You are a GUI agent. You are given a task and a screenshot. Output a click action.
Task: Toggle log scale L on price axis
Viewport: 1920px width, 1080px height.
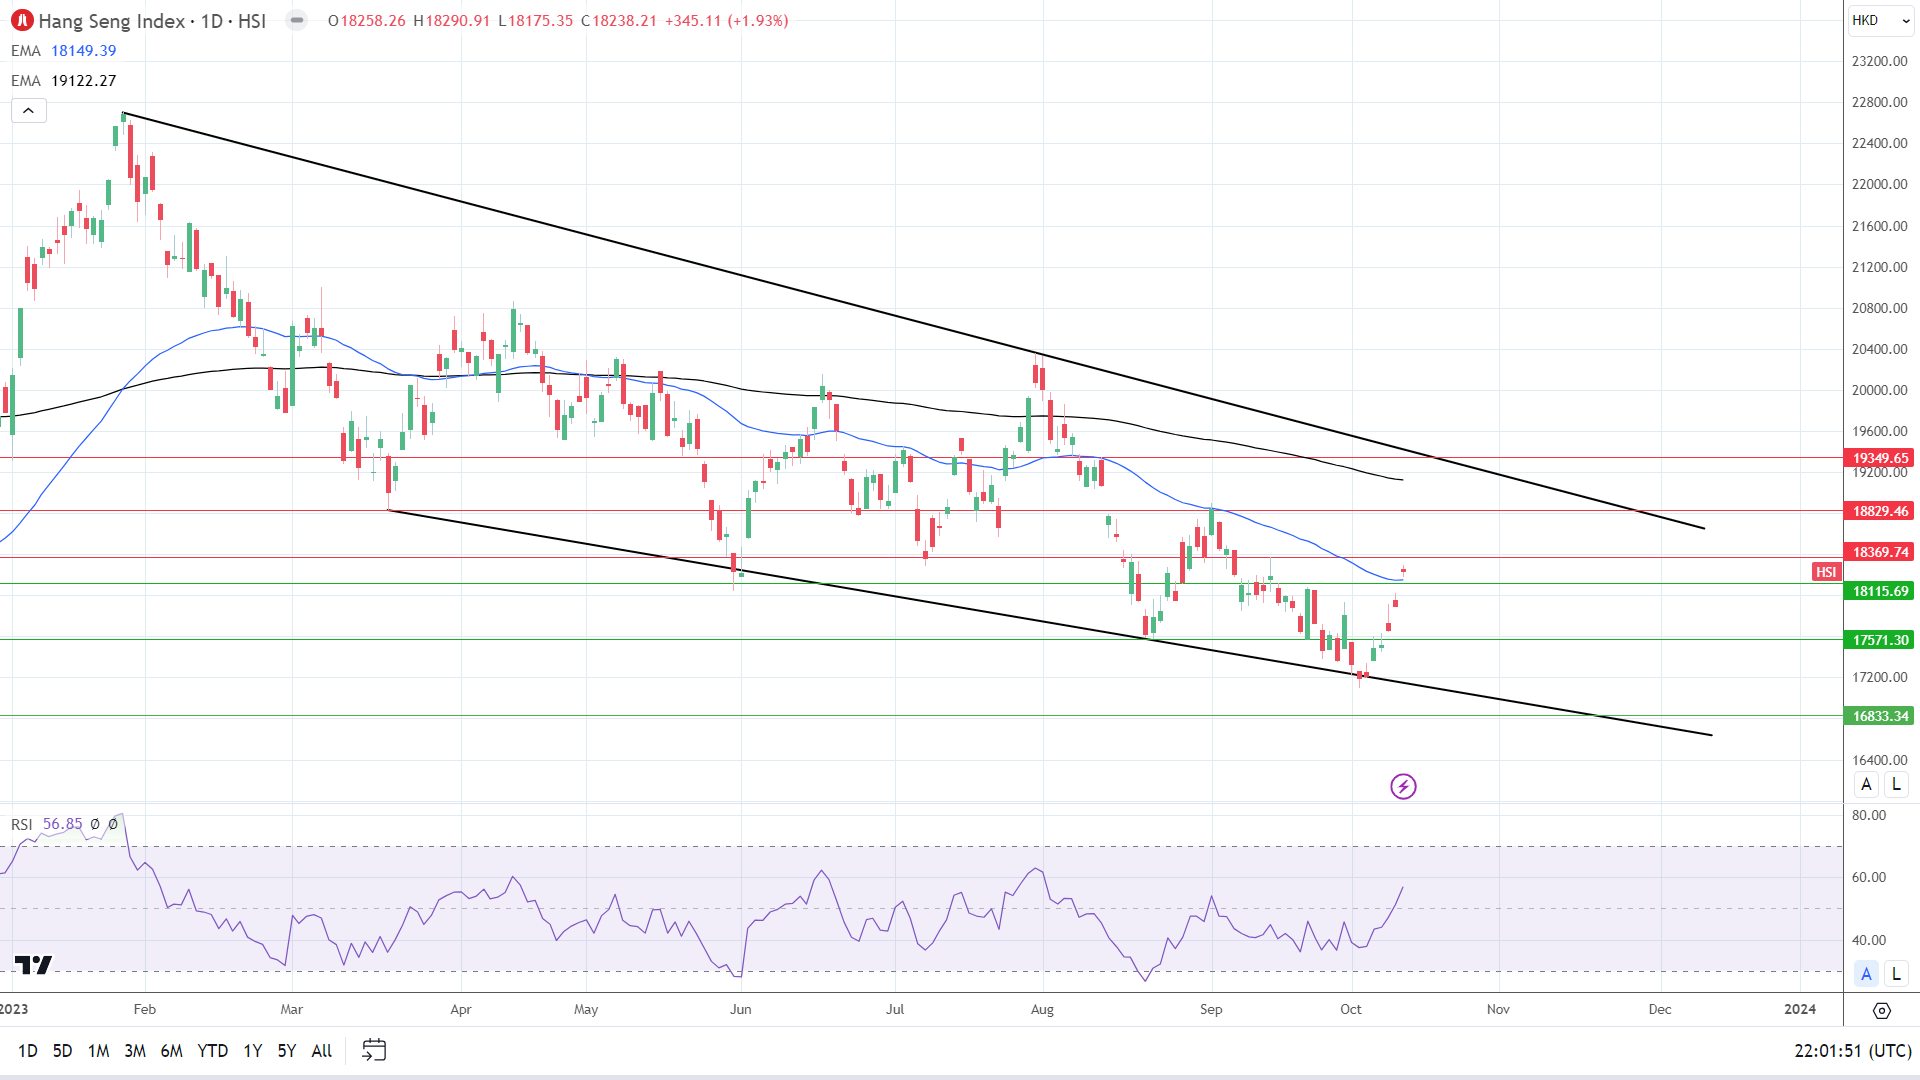[1896, 785]
